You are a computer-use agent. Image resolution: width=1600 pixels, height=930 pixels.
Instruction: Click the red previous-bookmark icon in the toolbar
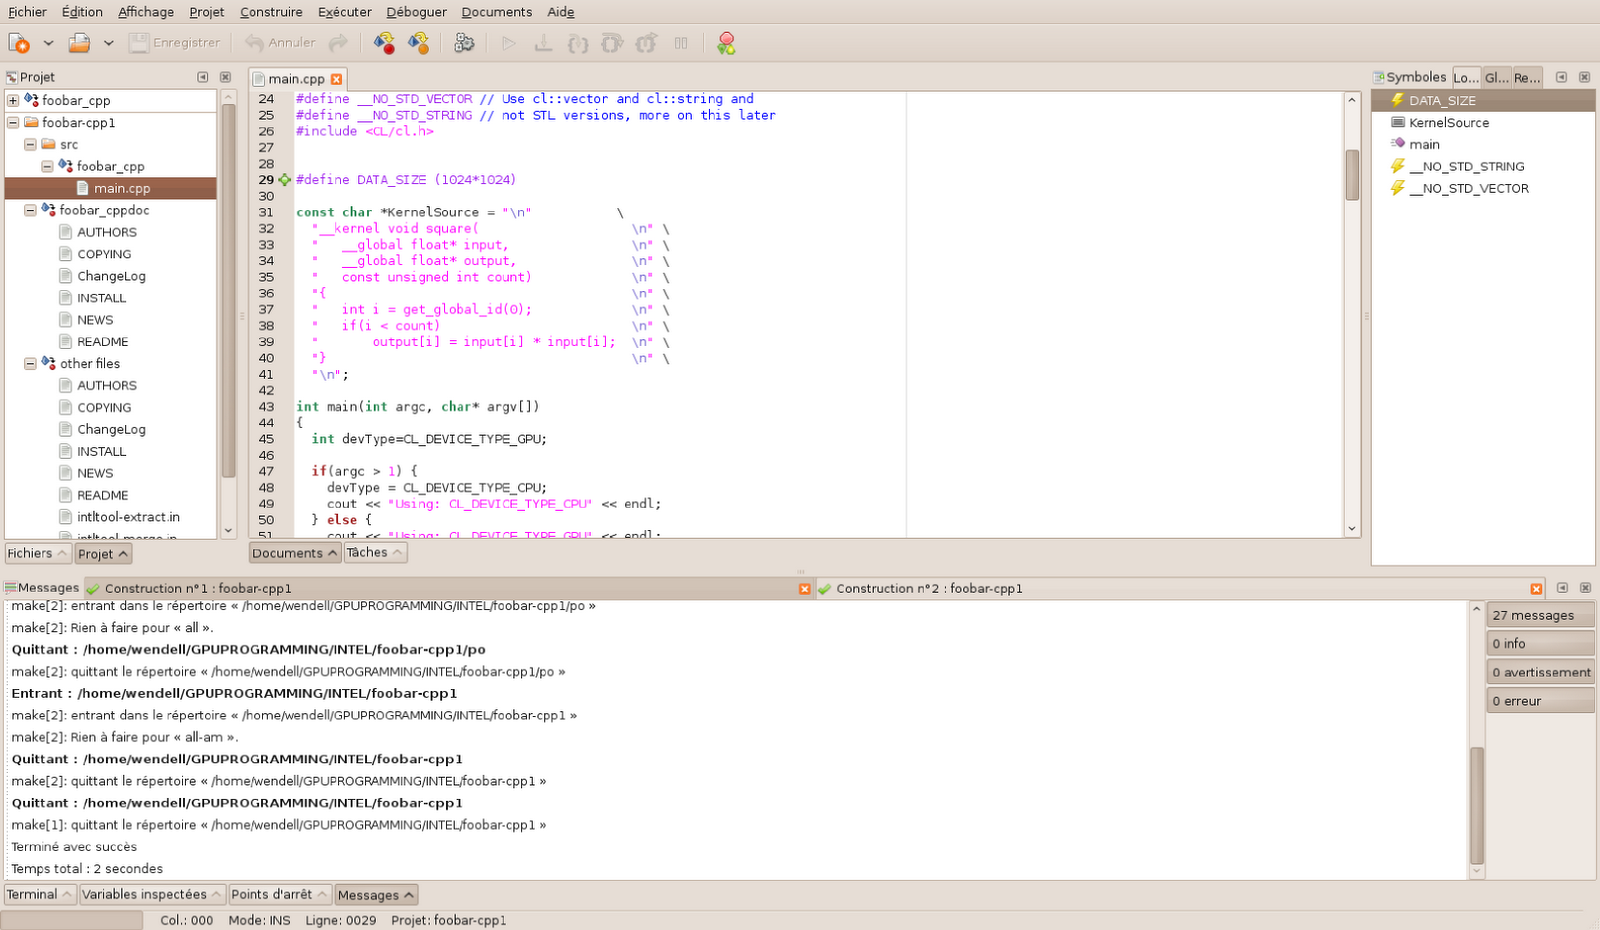pyautogui.click(x=383, y=43)
